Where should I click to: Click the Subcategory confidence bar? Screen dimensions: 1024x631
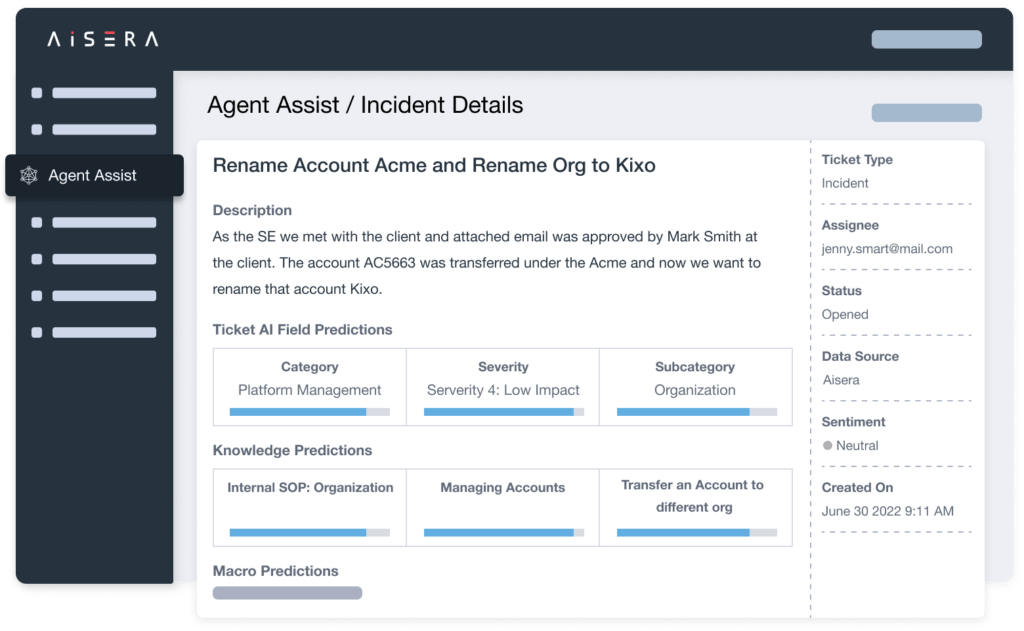click(695, 412)
